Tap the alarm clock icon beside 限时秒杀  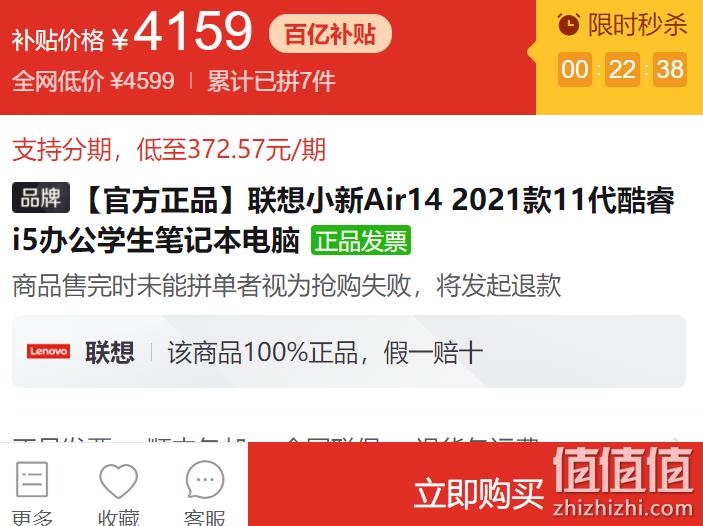click(568, 24)
